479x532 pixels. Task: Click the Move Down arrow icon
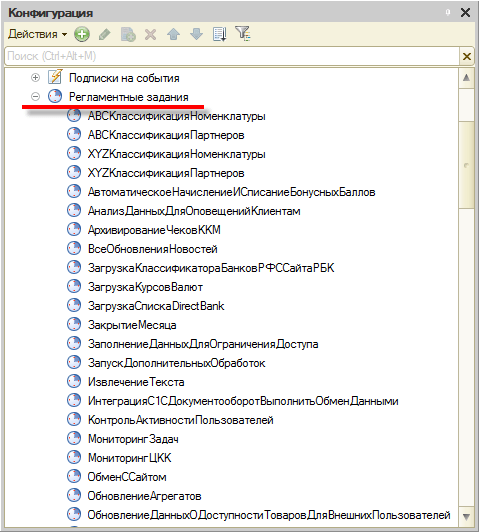pos(196,34)
